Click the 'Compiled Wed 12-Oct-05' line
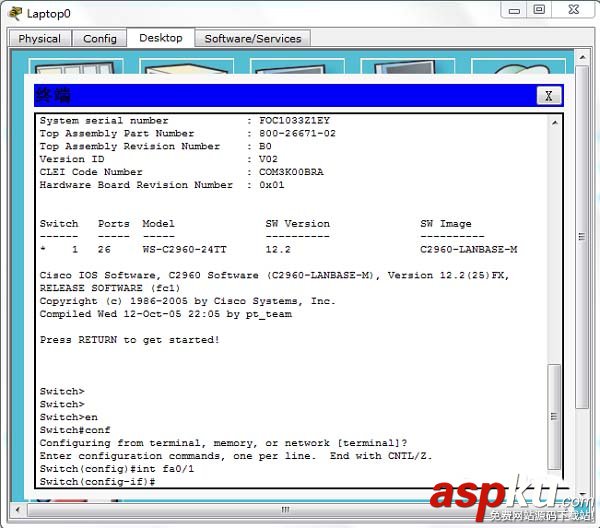Image resolution: width=600 pixels, height=528 pixels. (x=166, y=314)
